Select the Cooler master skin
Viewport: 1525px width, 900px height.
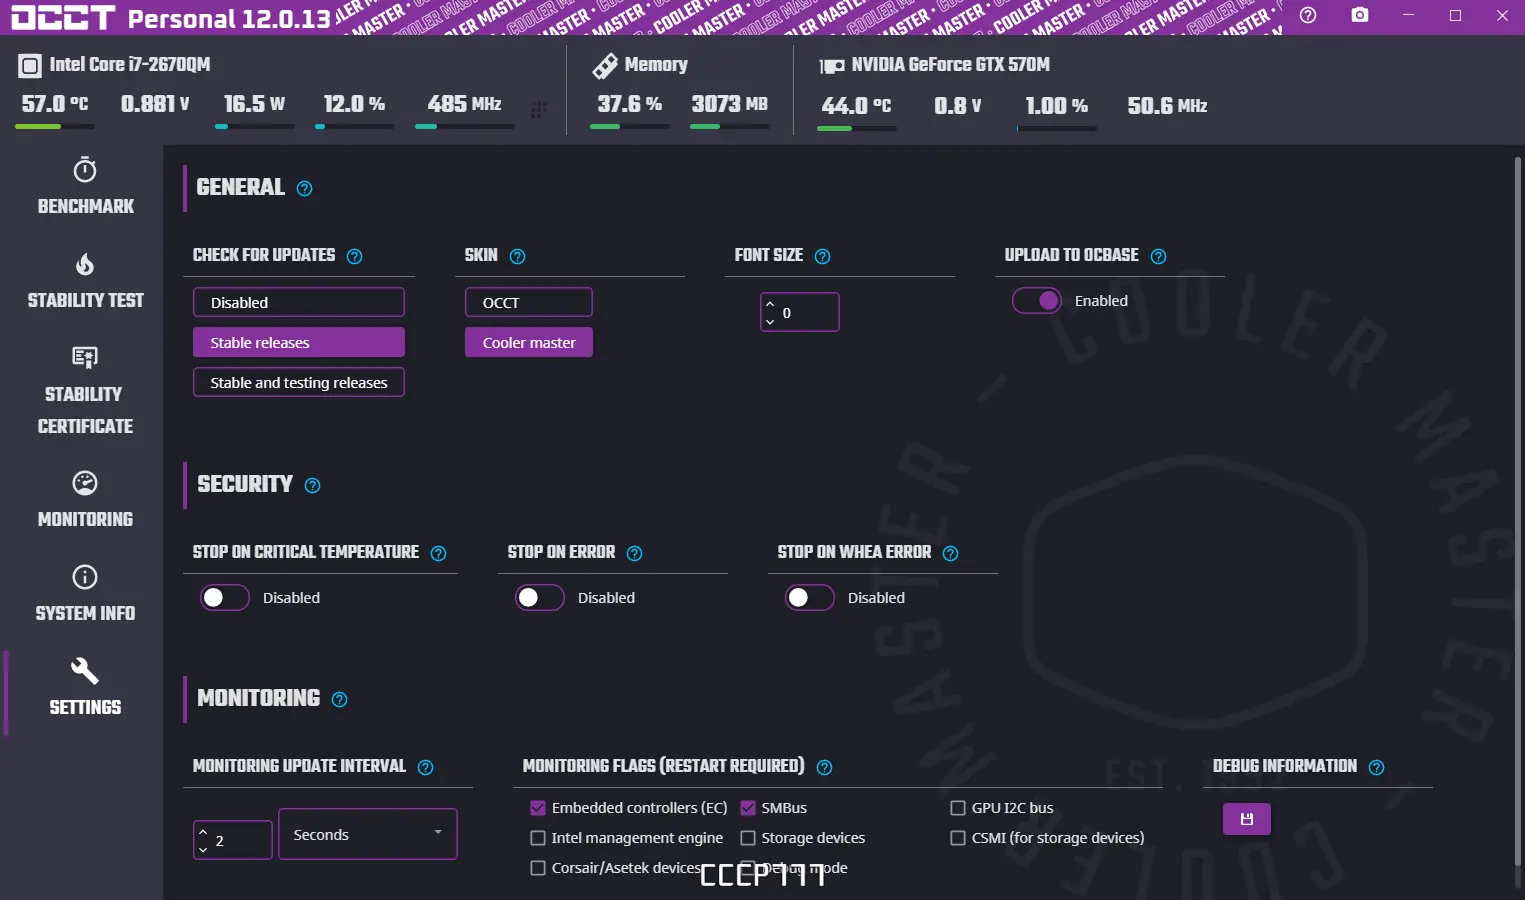[529, 342]
